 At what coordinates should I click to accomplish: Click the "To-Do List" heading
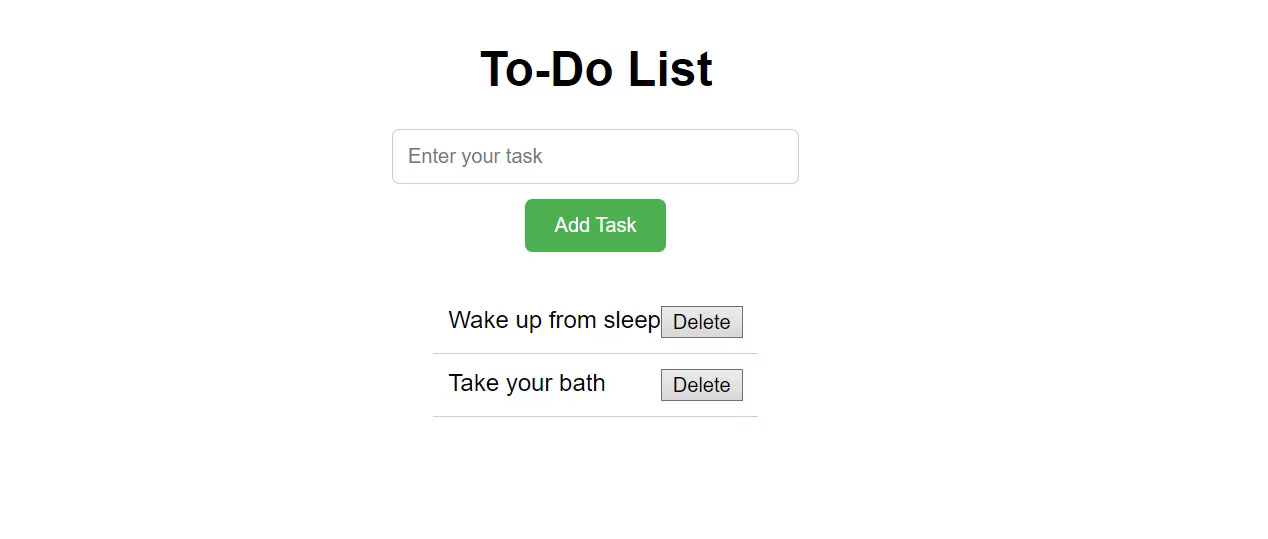click(x=596, y=69)
